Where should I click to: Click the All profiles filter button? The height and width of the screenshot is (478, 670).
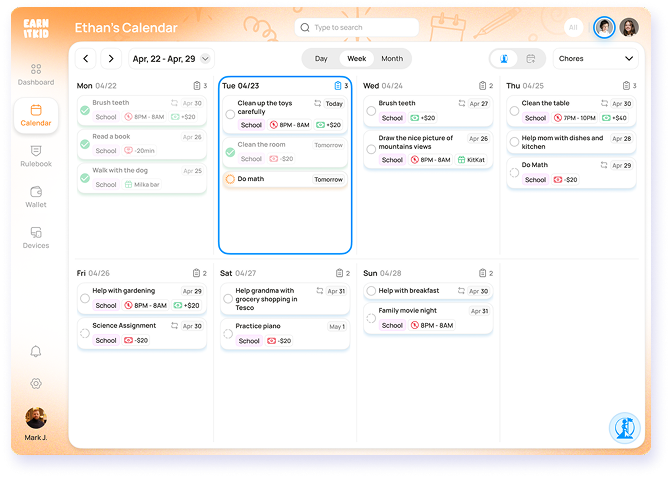coord(574,27)
